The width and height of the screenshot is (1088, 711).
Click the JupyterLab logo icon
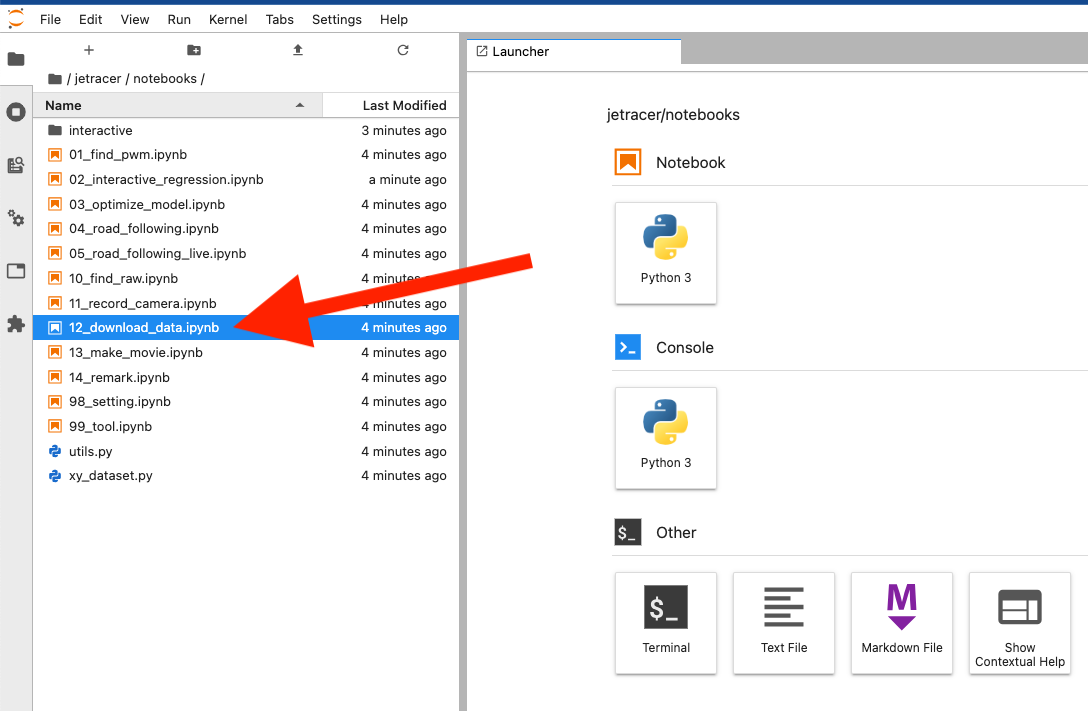[15, 19]
